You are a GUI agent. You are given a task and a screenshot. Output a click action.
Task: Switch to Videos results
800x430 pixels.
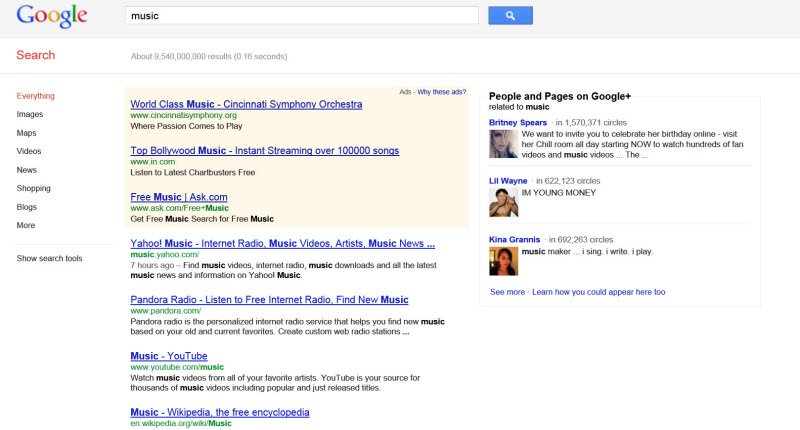[x=29, y=151]
